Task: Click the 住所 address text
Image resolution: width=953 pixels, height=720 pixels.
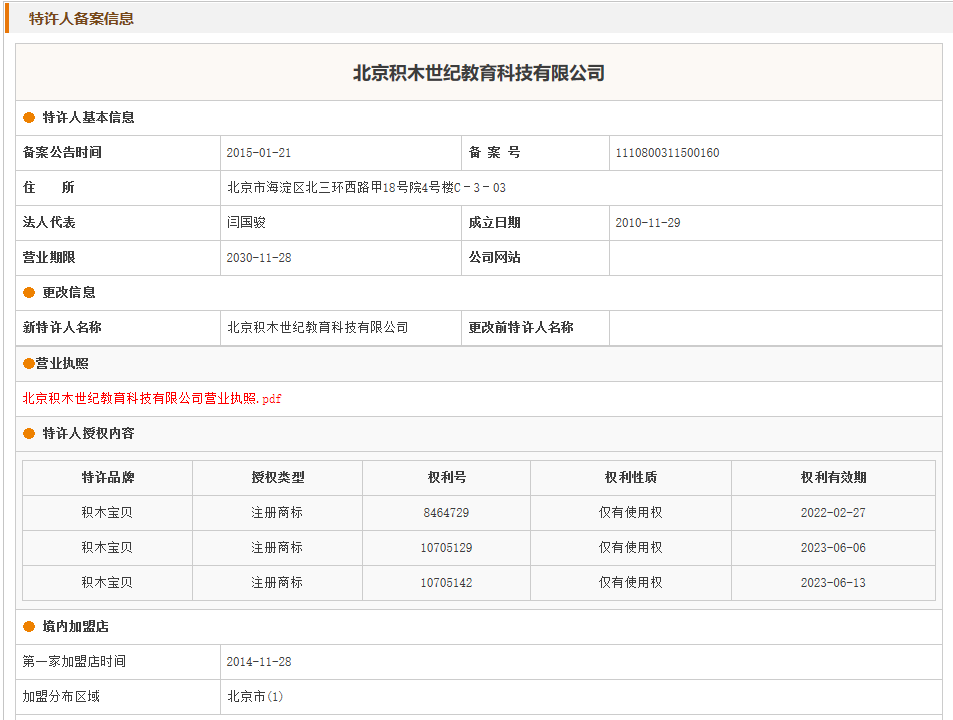Action: point(366,188)
